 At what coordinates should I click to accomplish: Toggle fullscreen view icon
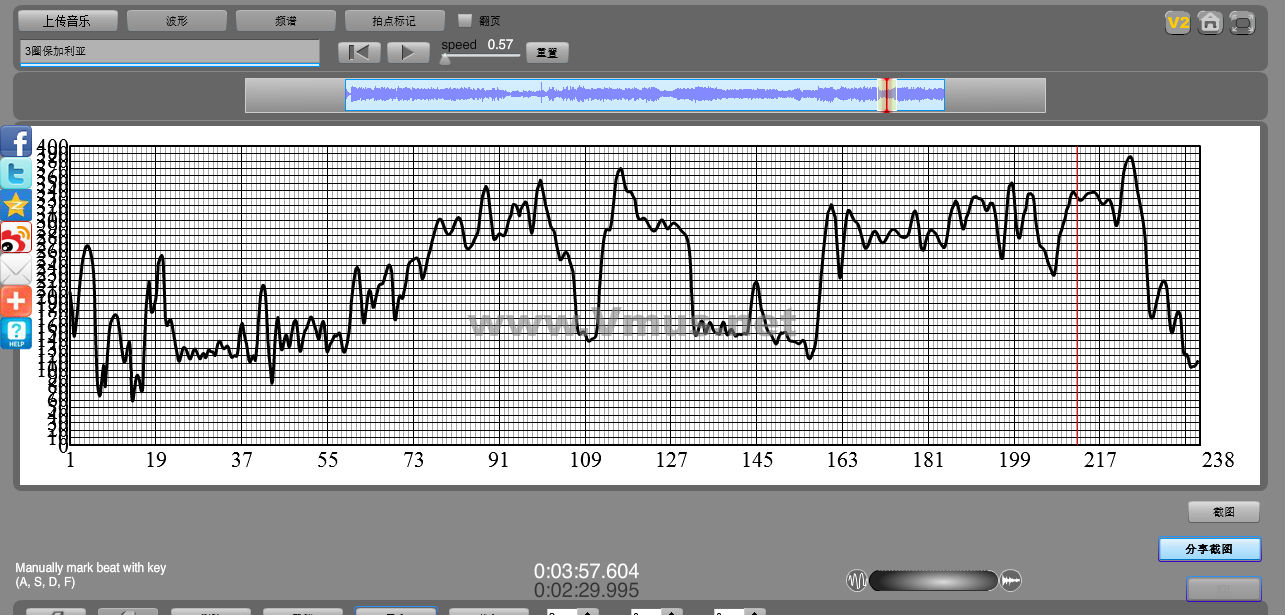click(x=1242, y=22)
